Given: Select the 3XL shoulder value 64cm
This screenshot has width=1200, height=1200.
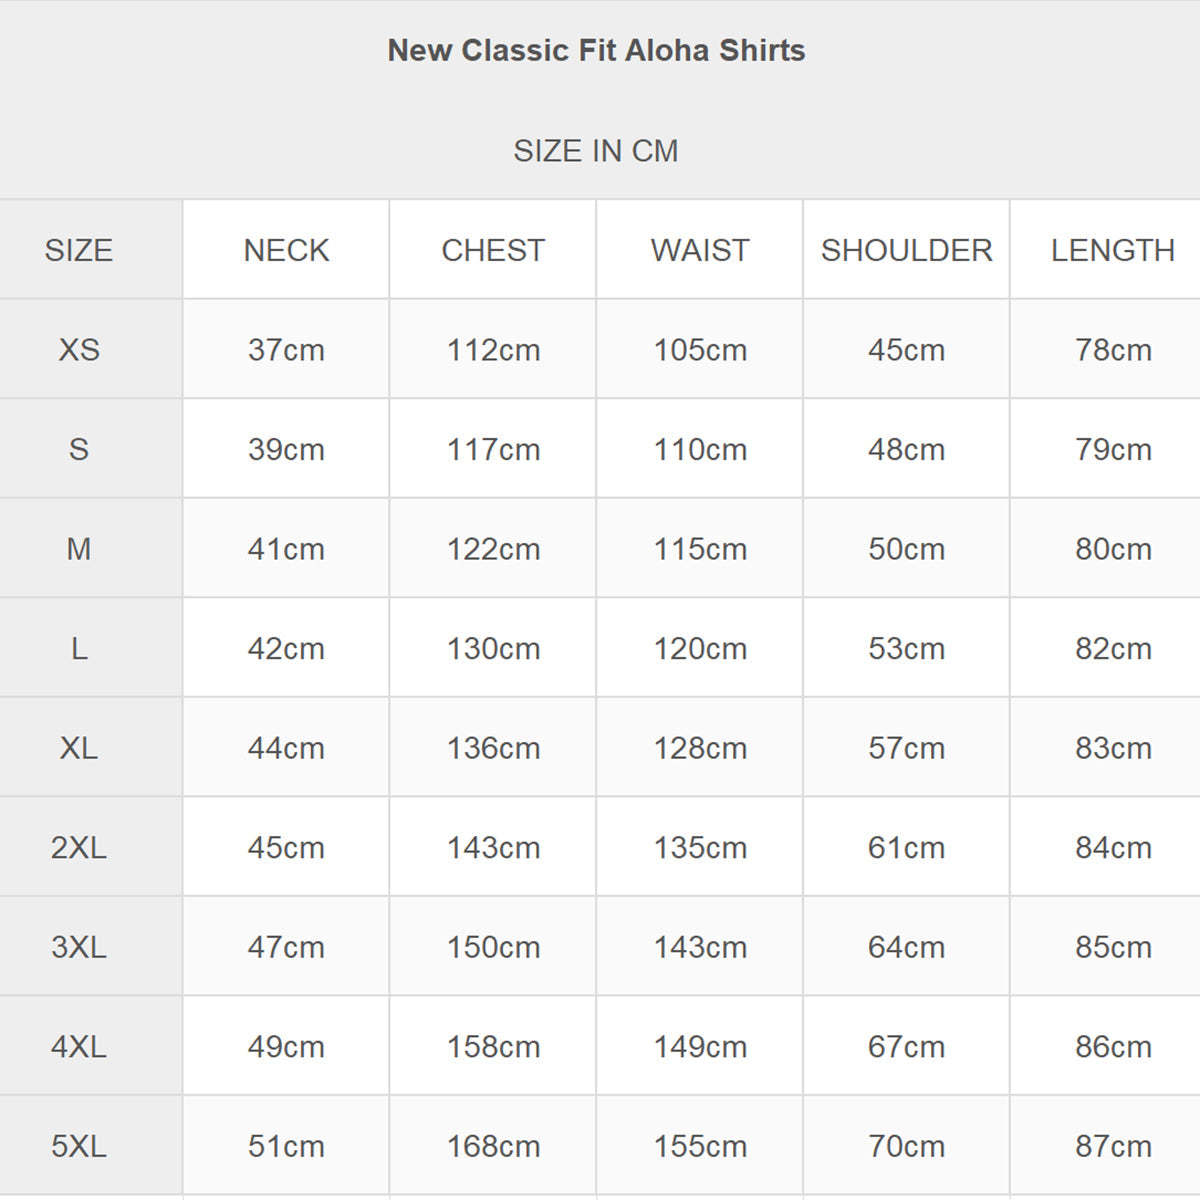Looking at the screenshot, I should [906, 947].
